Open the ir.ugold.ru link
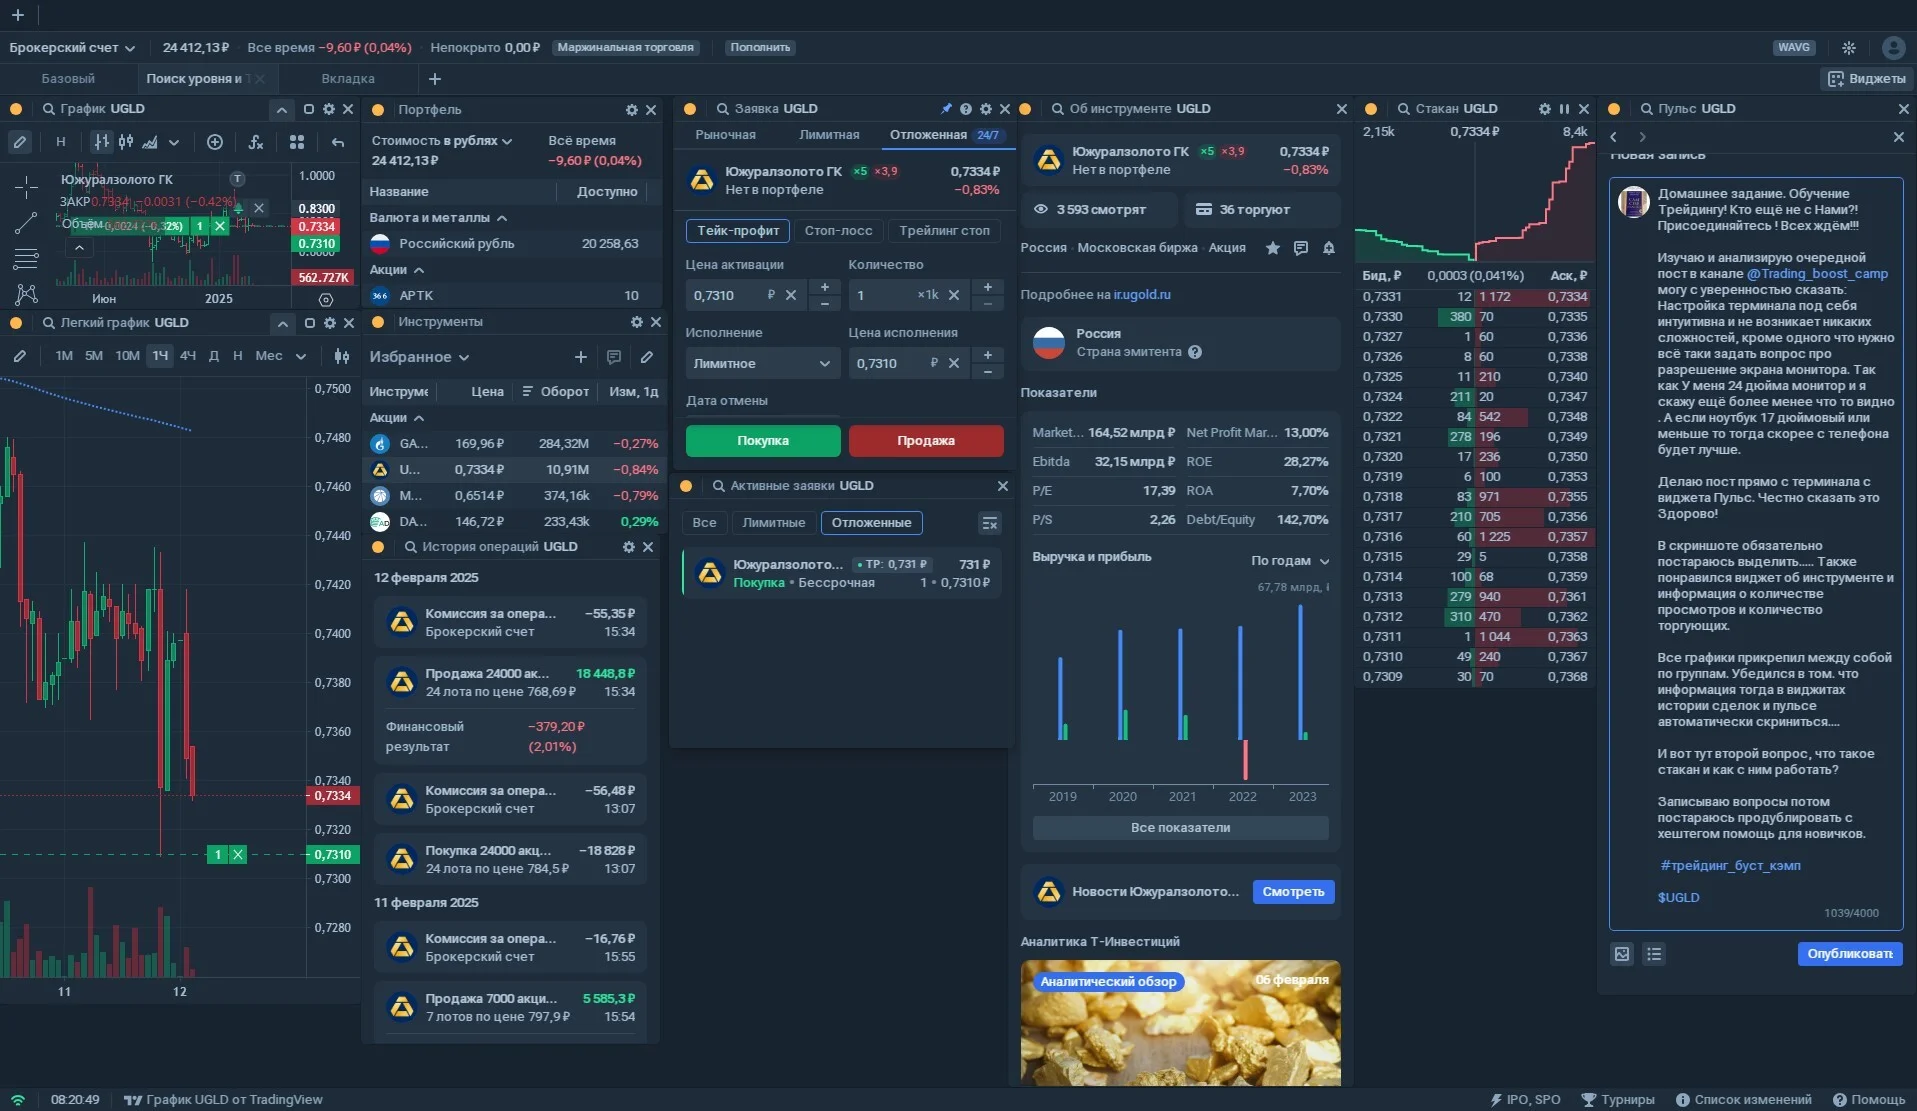Screen dimensions: 1917x1111 [1141, 295]
